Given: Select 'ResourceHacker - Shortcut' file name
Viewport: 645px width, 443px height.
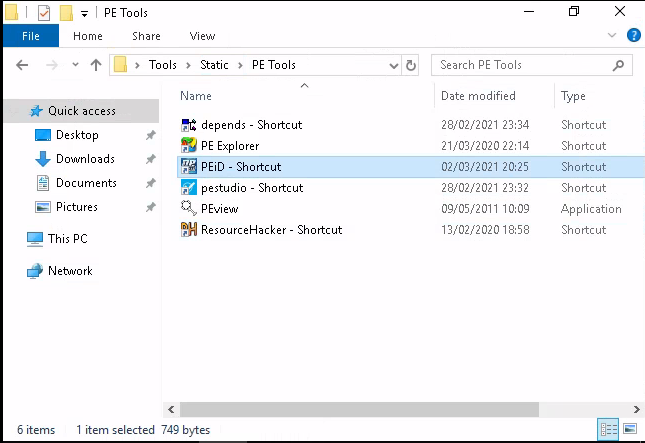Looking at the screenshot, I should 271,230.
